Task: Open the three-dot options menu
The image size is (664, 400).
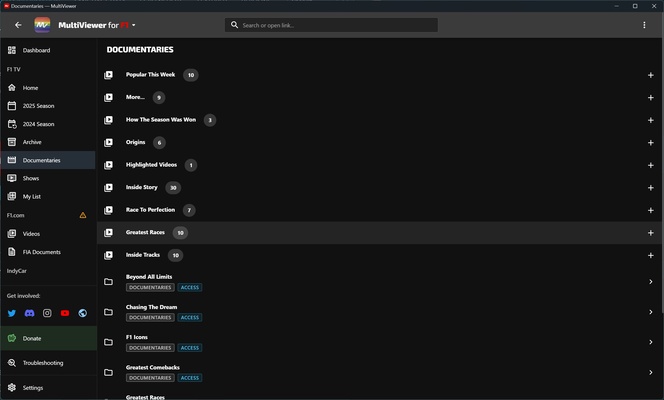Action: tap(644, 25)
